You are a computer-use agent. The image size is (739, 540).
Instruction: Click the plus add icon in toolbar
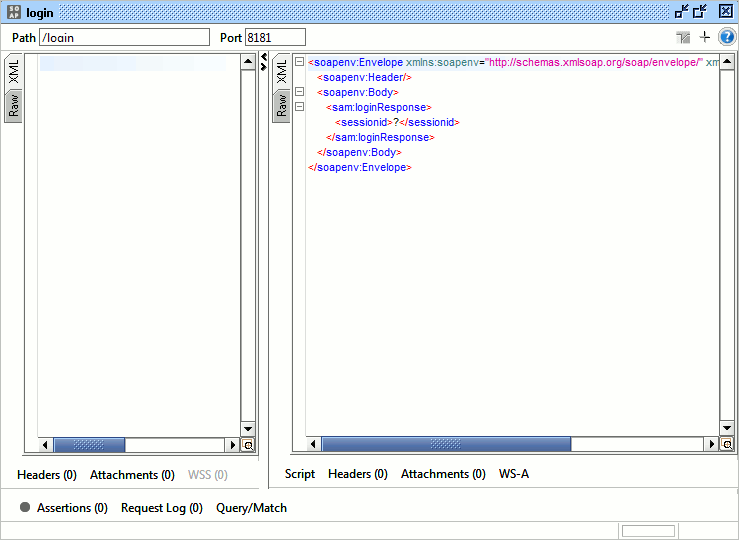click(705, 37)
